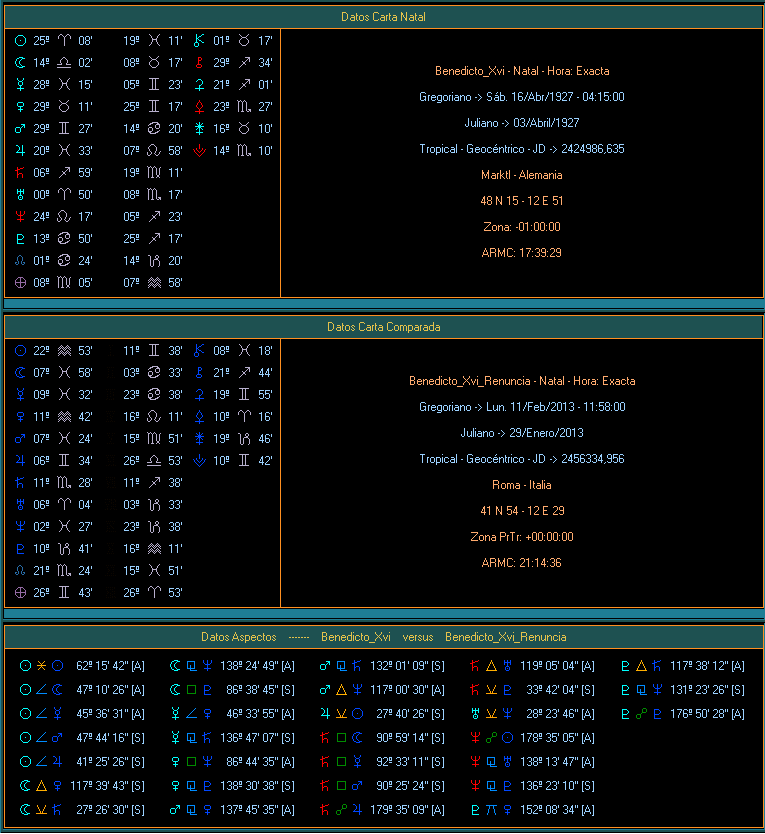Viewport: 765px width, 834px height.
Task: Select 'ARMC: 21:14:36' value
Action: pyautogui.click(x=522, y=563)
